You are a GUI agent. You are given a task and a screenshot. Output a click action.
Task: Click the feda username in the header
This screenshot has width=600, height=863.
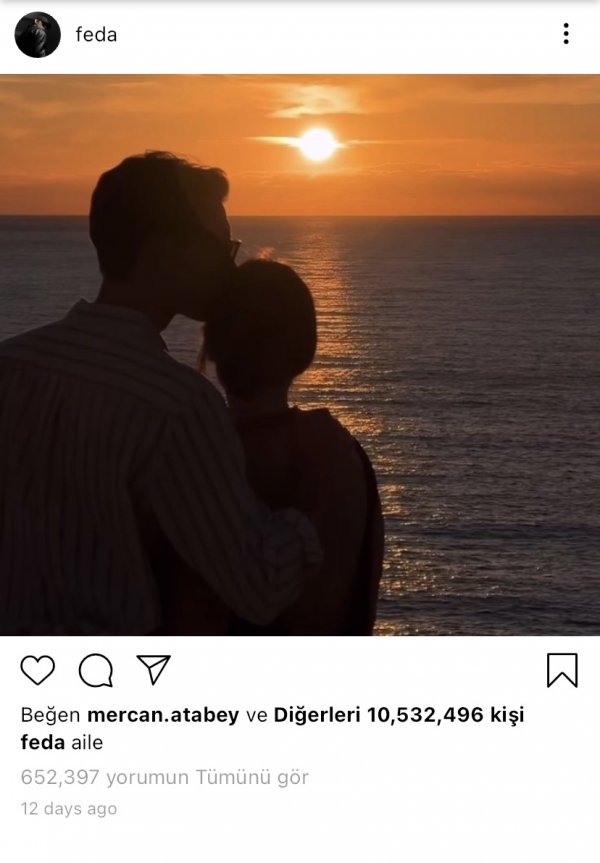pyautogui.click(x=96, y=35)
